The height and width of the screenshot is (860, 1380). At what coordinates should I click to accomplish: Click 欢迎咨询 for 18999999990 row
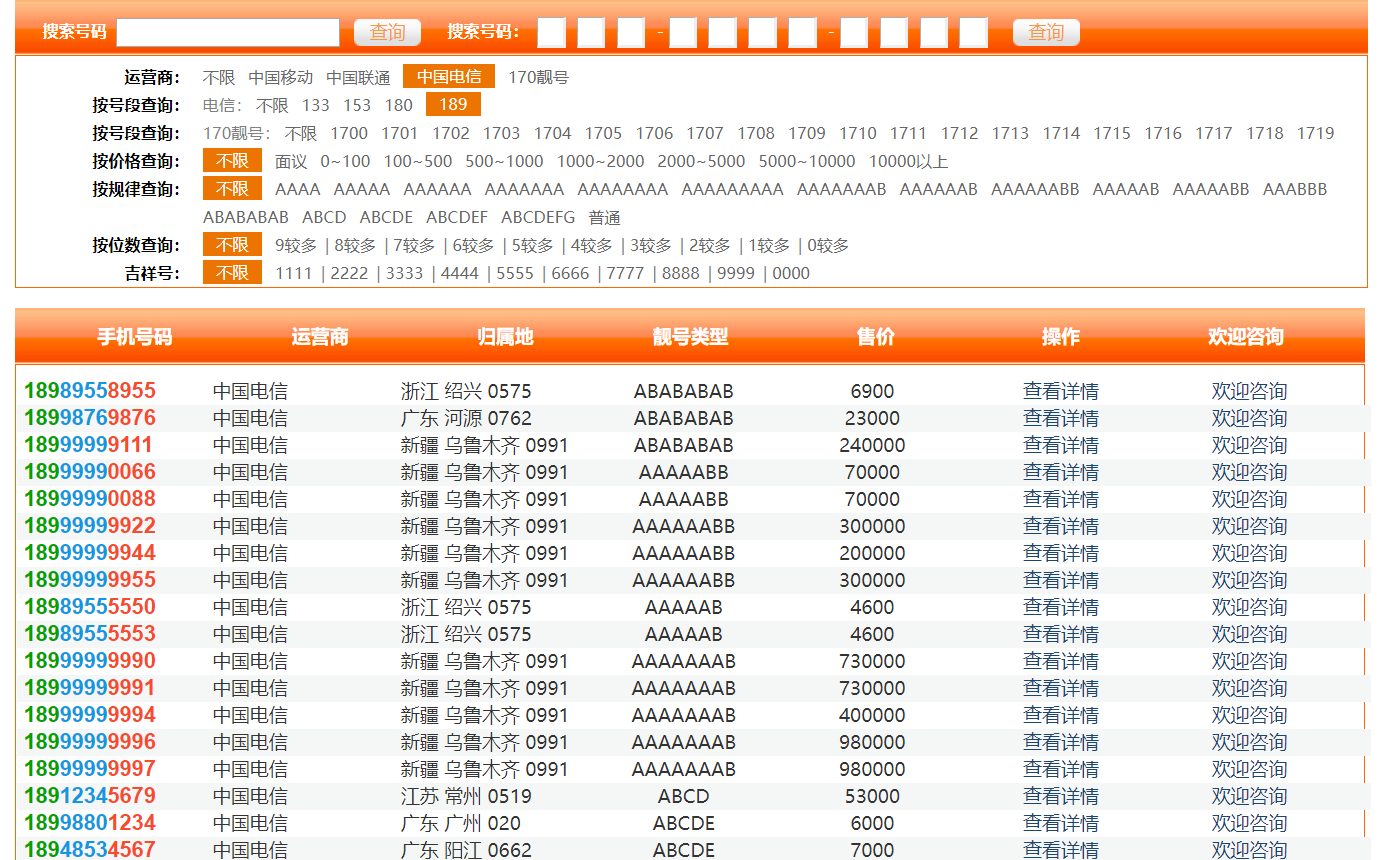[x=1249, y=661]
